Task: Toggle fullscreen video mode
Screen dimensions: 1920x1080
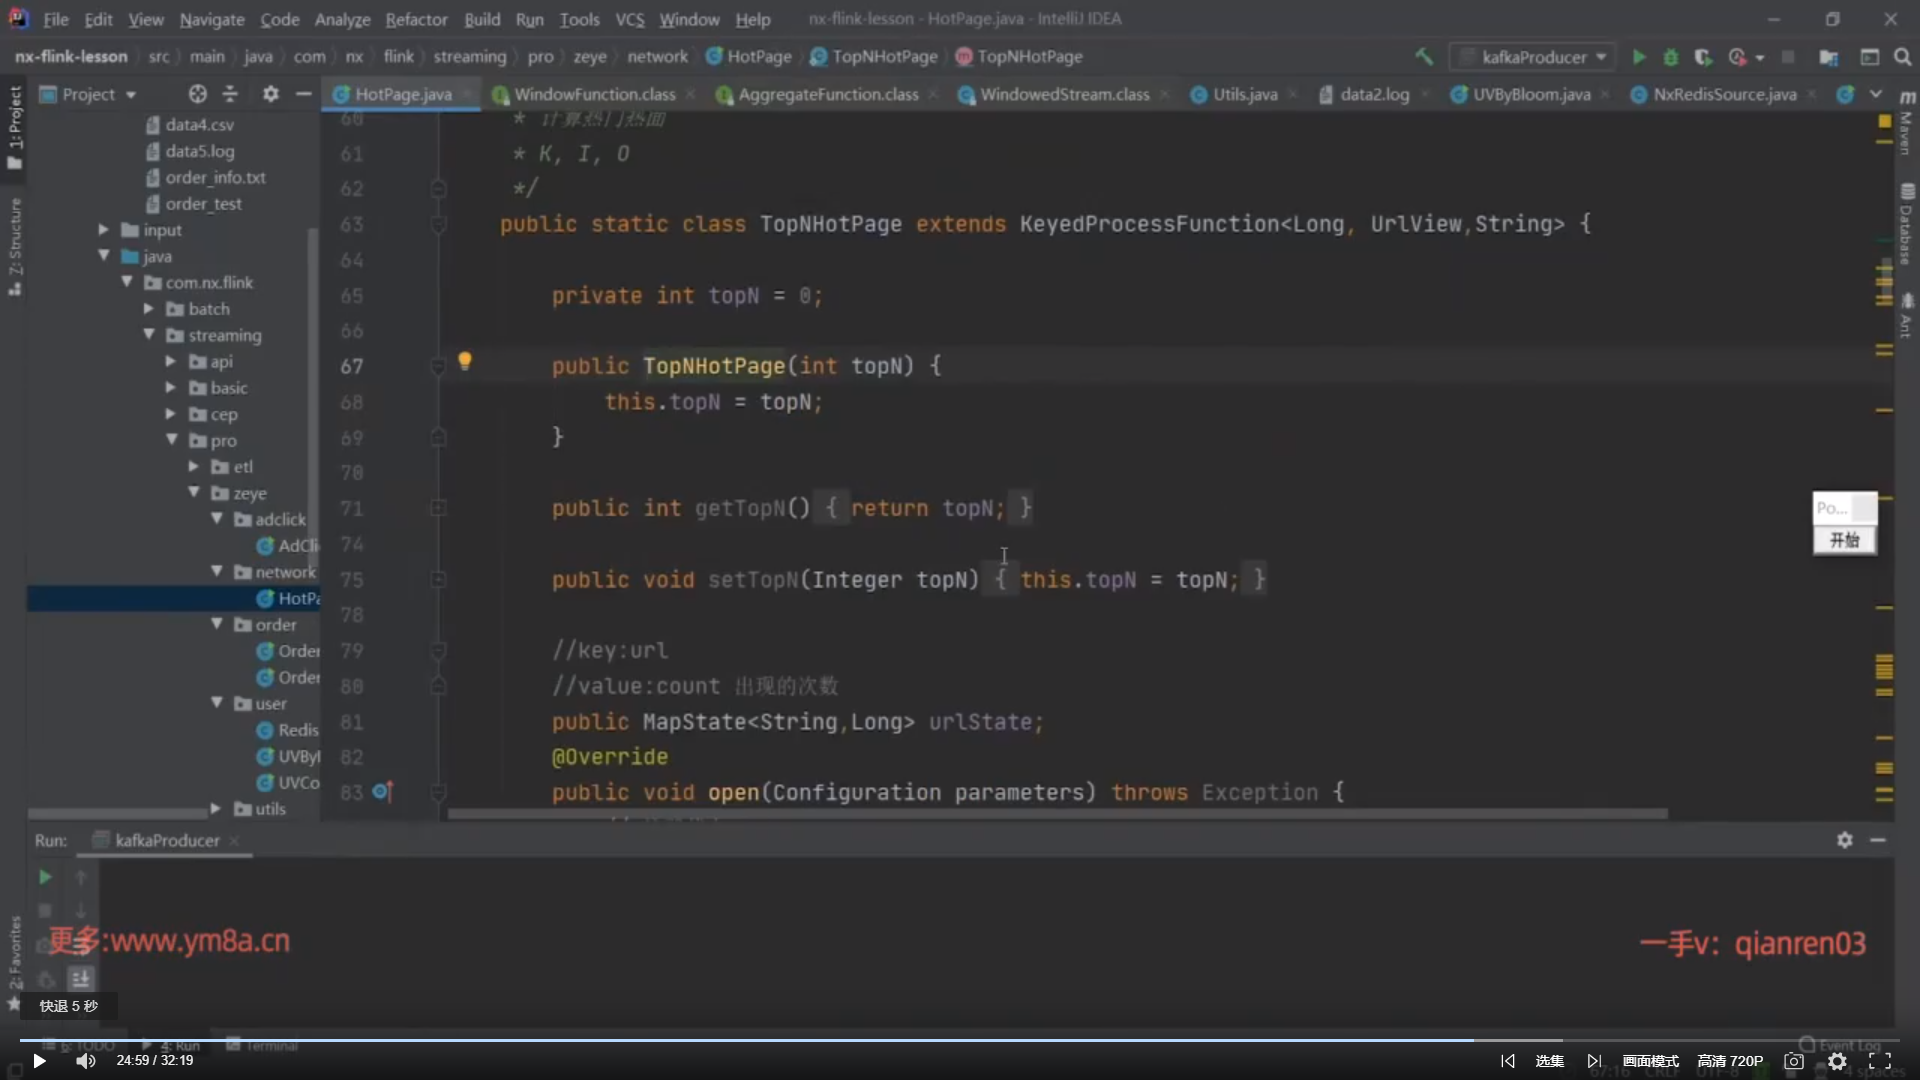Action: tap(1880, 1061)
